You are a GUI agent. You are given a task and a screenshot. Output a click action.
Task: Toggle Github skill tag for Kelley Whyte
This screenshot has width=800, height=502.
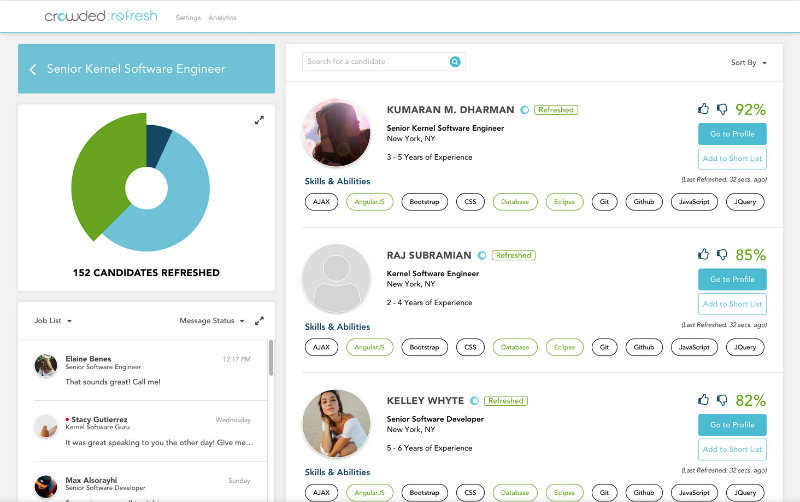pyautogui.click(x=644, y=493)
